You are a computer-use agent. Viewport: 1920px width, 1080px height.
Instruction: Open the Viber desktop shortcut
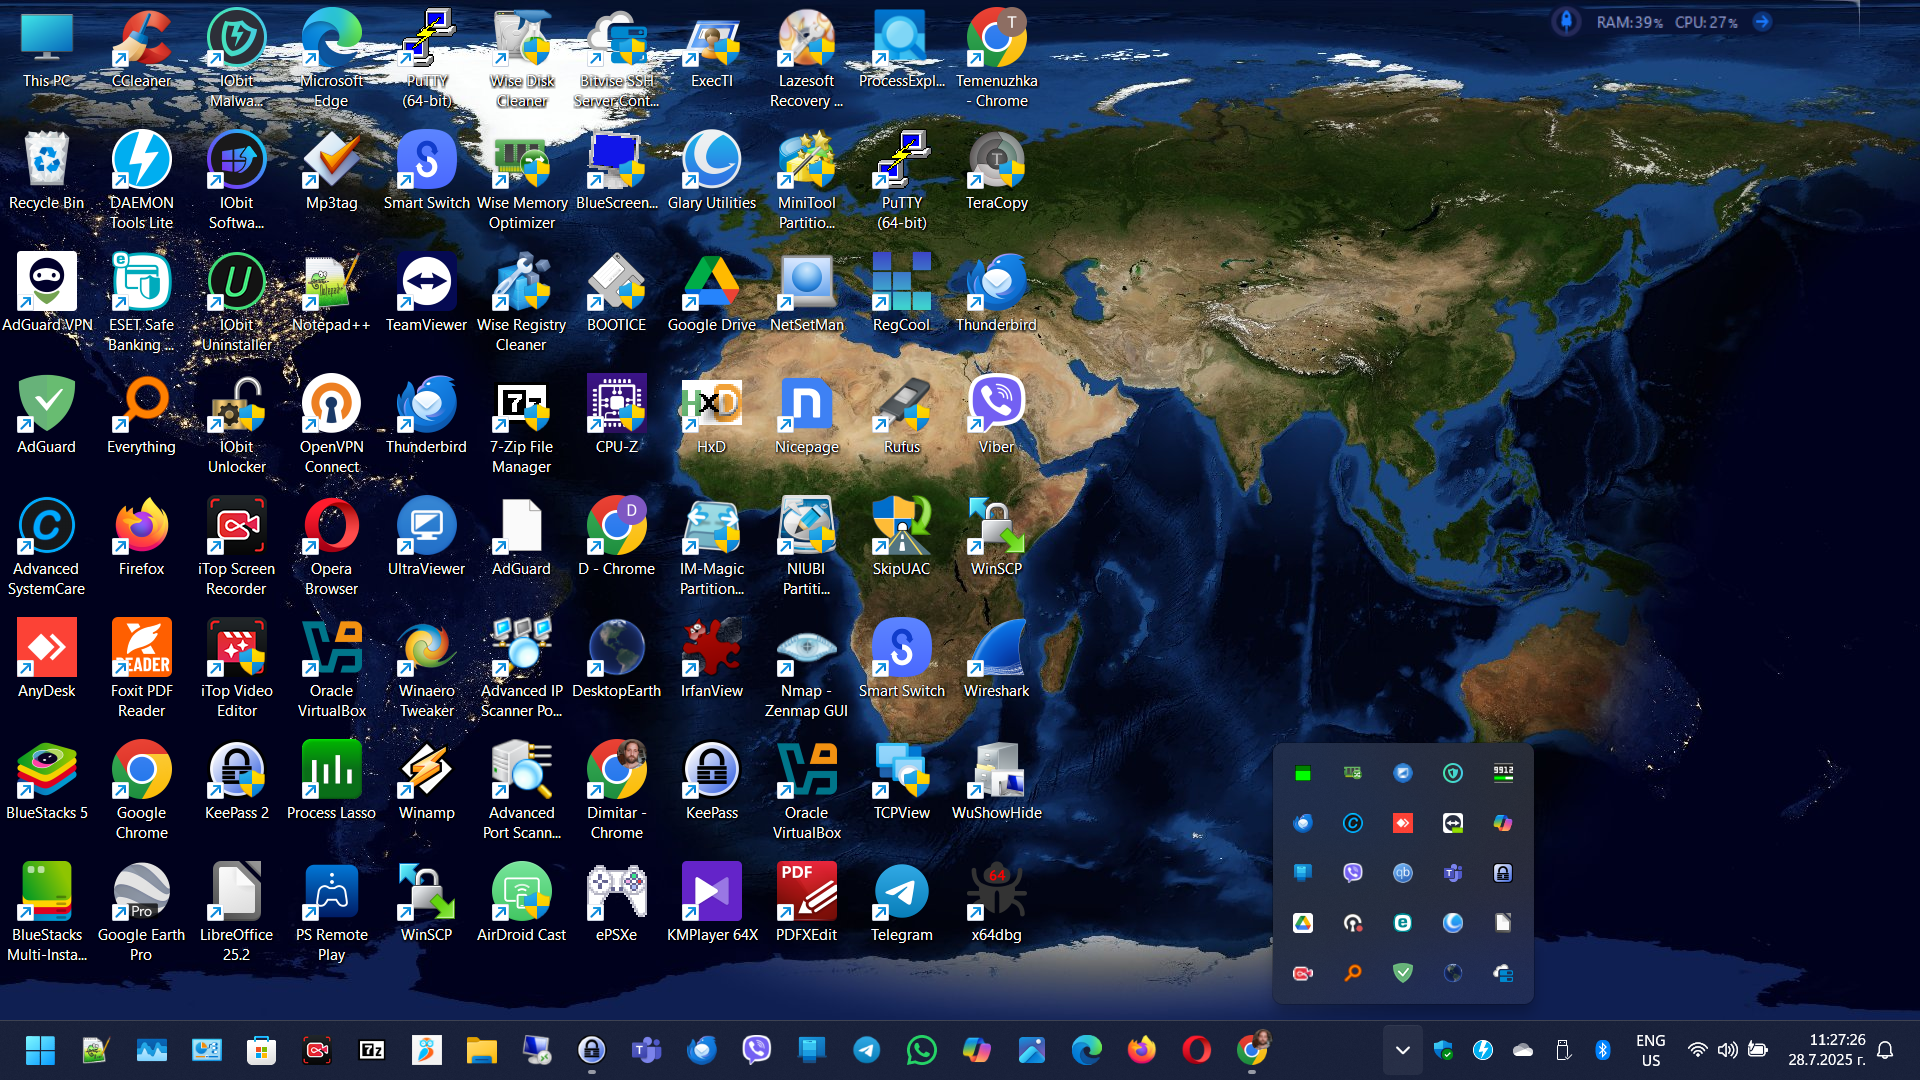click(x=996, y=416)
